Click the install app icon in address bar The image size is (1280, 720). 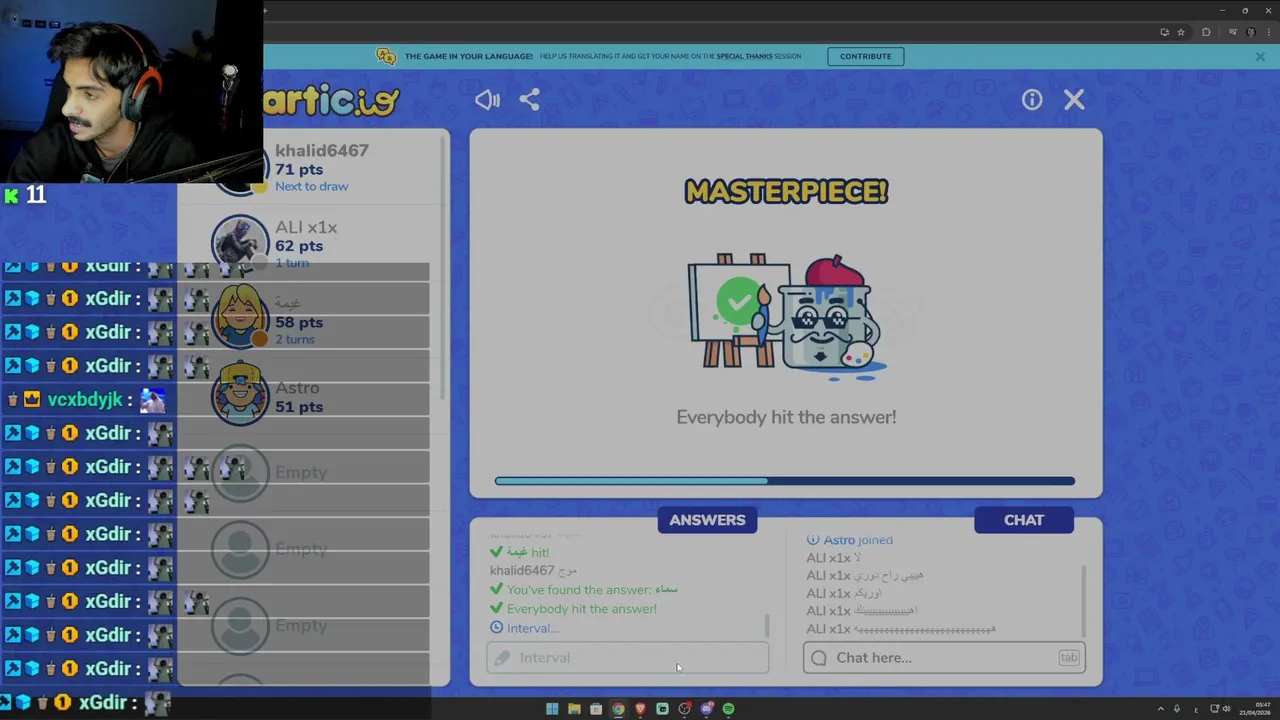click(x=1164, y=32)
